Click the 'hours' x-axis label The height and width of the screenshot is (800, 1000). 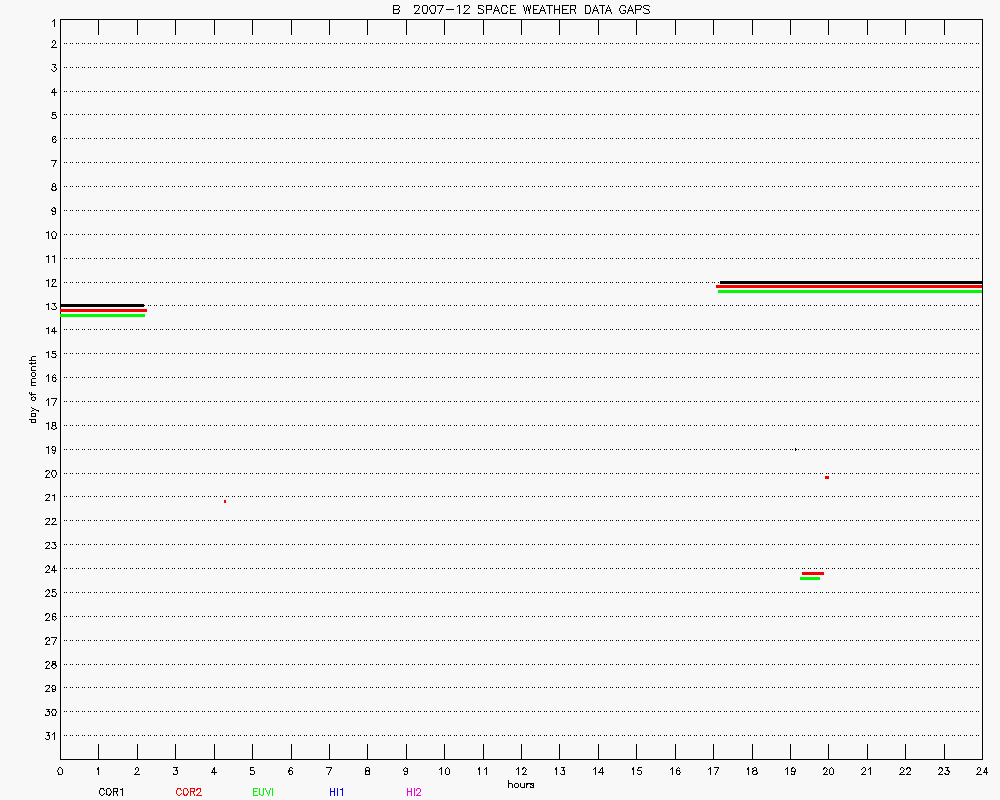(520, 785)
